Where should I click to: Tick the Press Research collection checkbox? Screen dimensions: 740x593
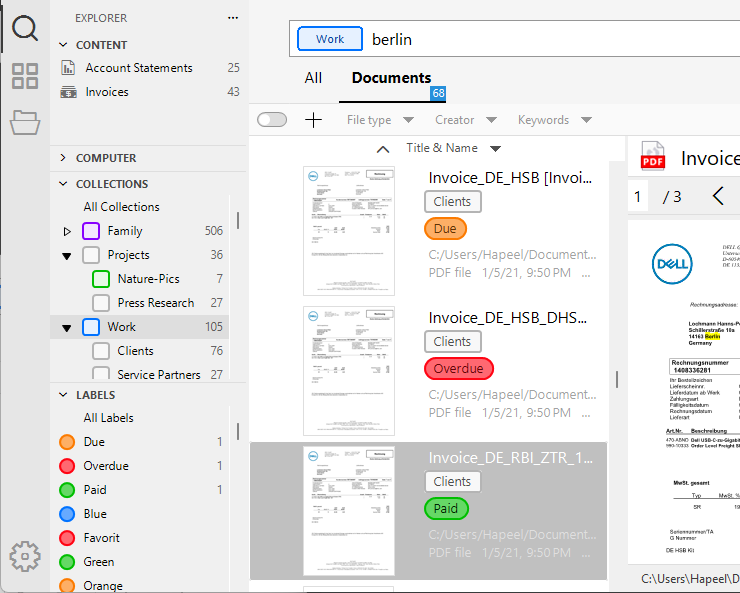coord(101,303)
